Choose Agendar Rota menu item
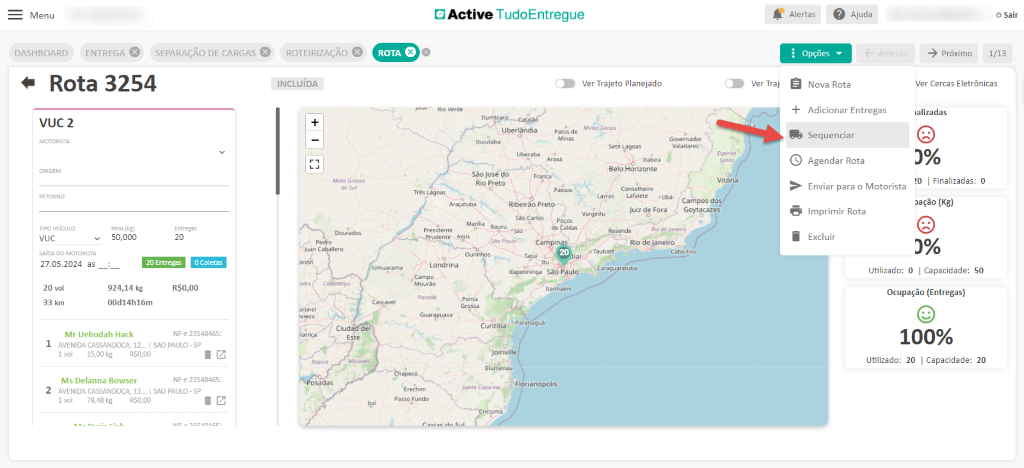 click(x=848, y=161)
